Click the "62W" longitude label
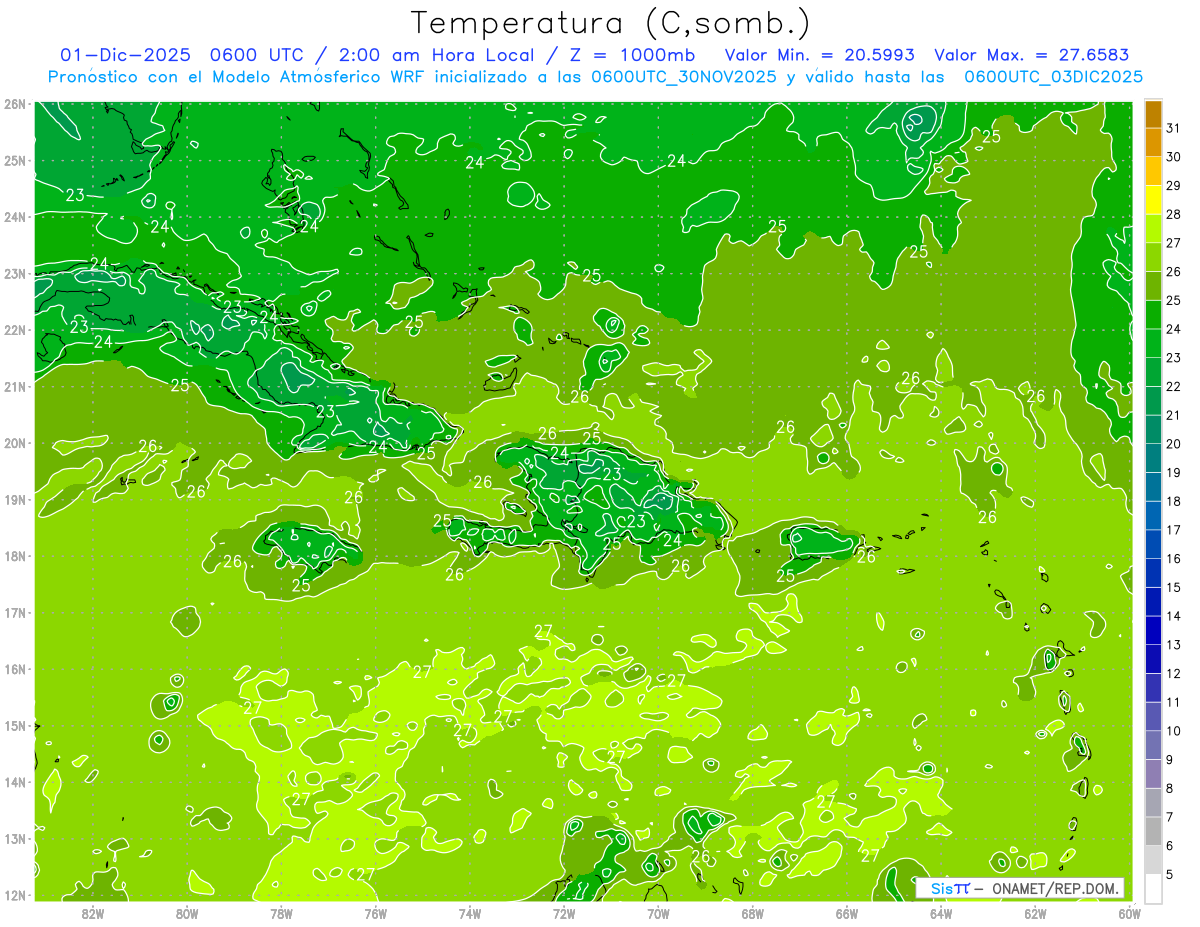 coord(1035,913)
